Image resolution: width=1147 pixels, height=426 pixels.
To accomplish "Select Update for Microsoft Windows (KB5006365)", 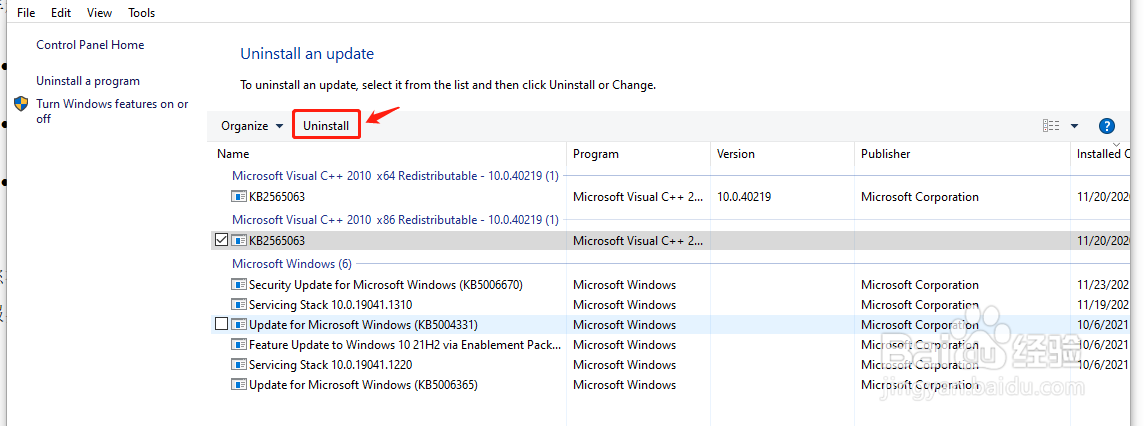I will click(x=363, y=384).
